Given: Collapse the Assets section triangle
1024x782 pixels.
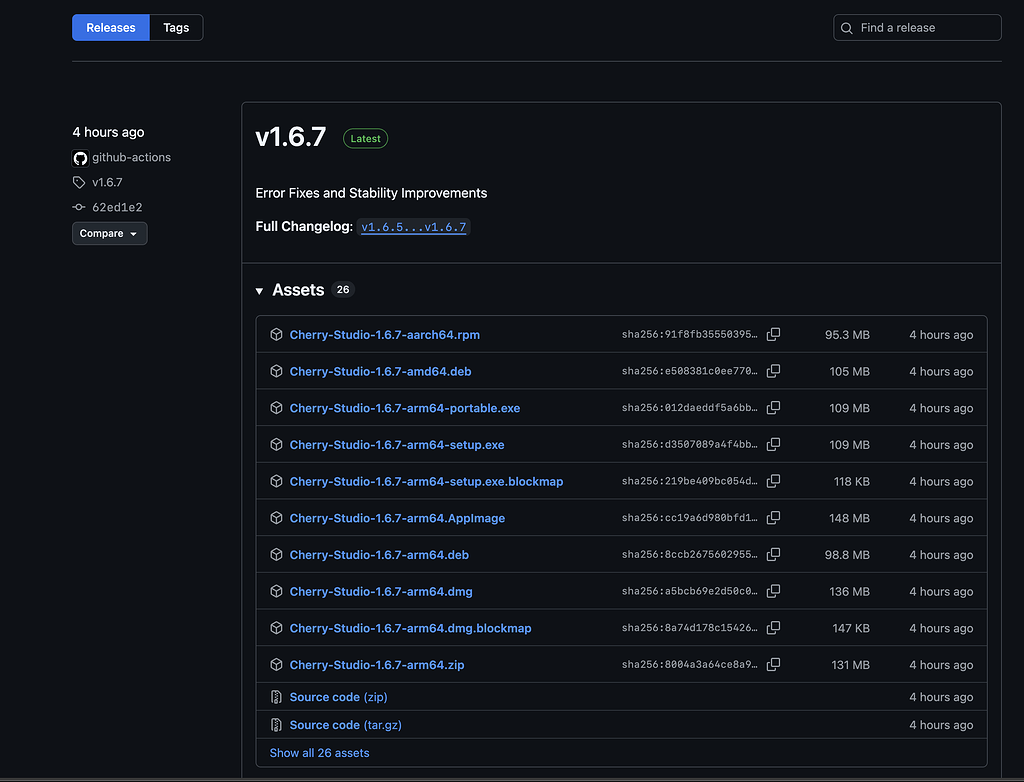Looking at the screenshot, I should 259,291.
